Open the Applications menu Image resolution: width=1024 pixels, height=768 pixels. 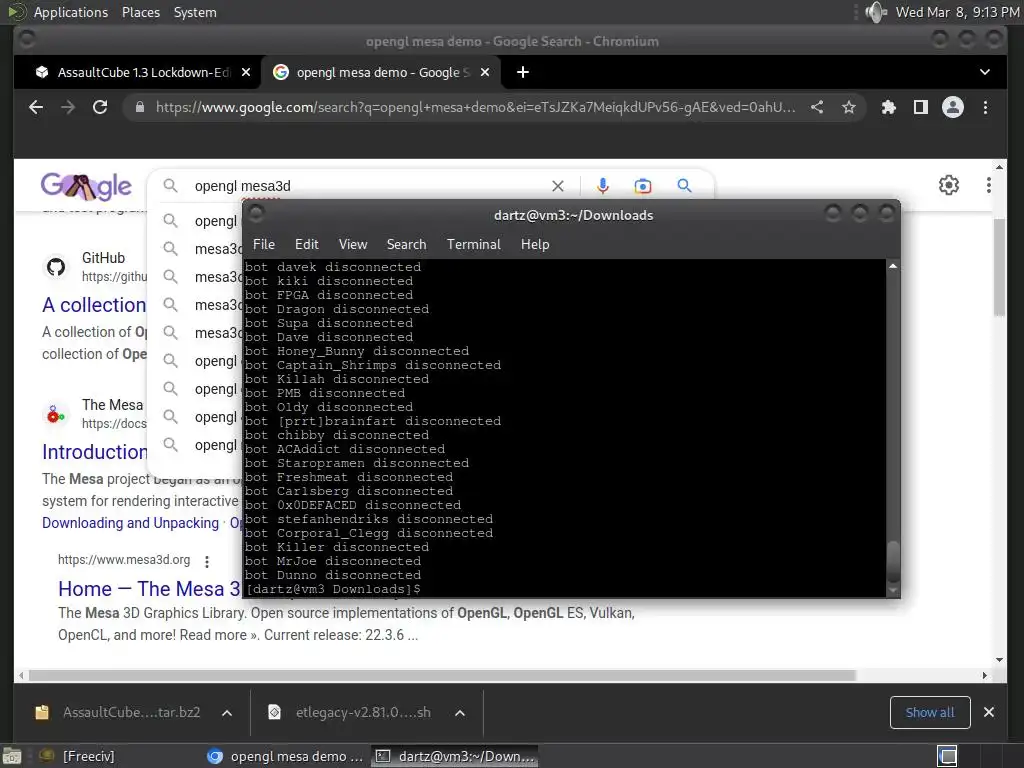pos(71,12)
